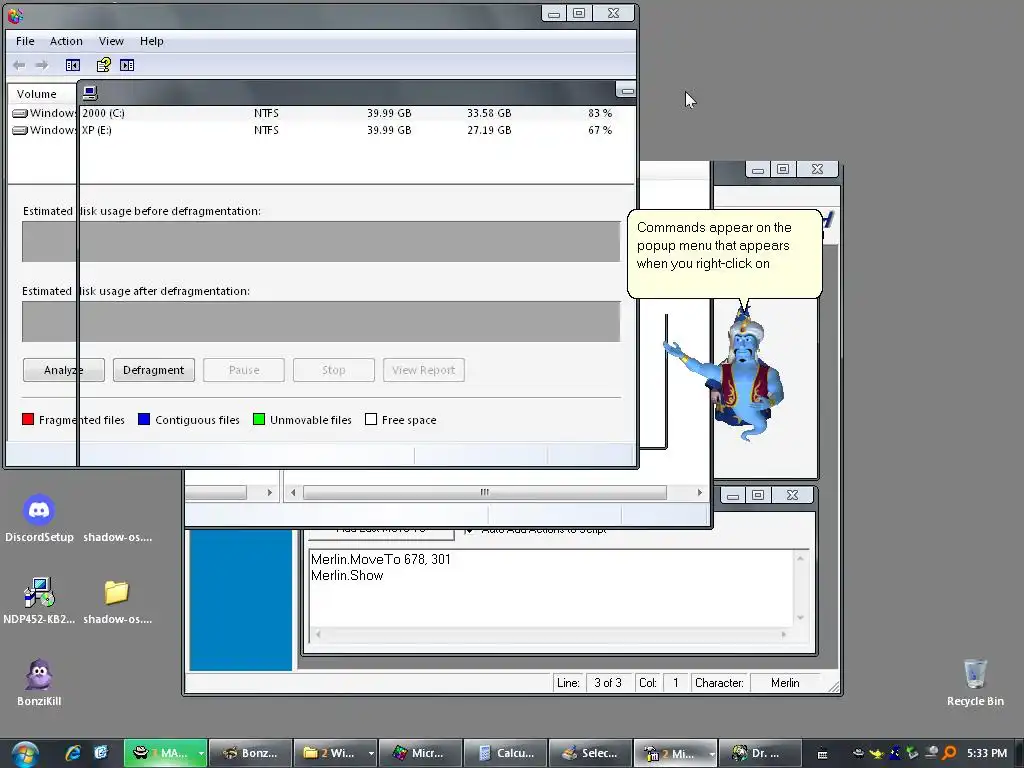Click the second quick launch icon
This screenshot has width=1024, height=768.
point(101,753)
